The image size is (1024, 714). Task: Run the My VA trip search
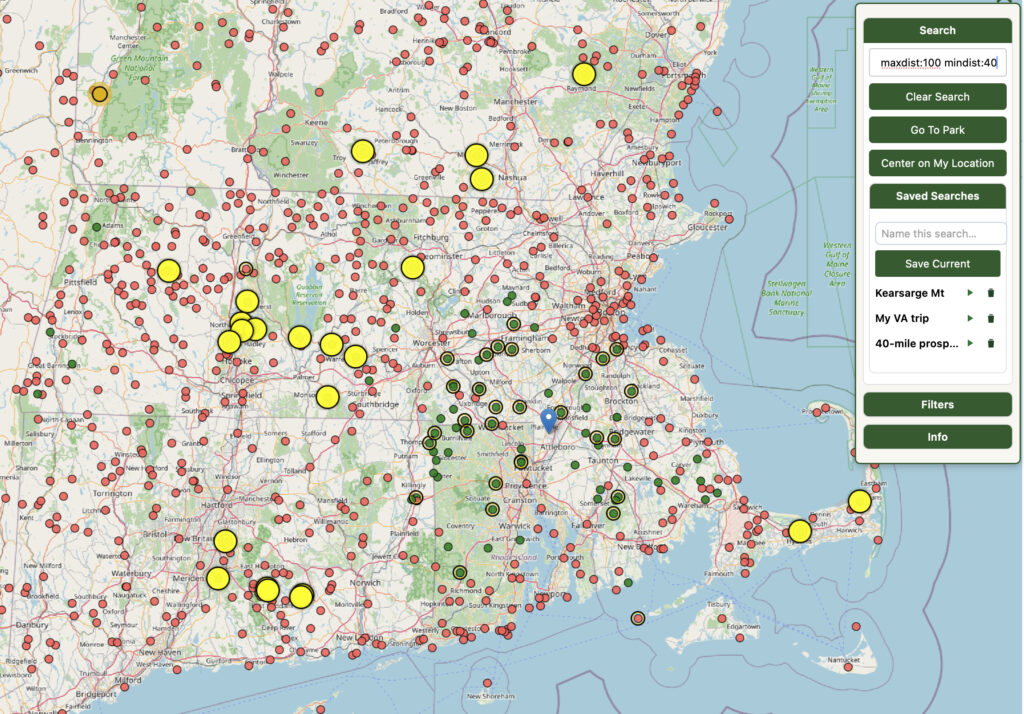tap(968, 318)
